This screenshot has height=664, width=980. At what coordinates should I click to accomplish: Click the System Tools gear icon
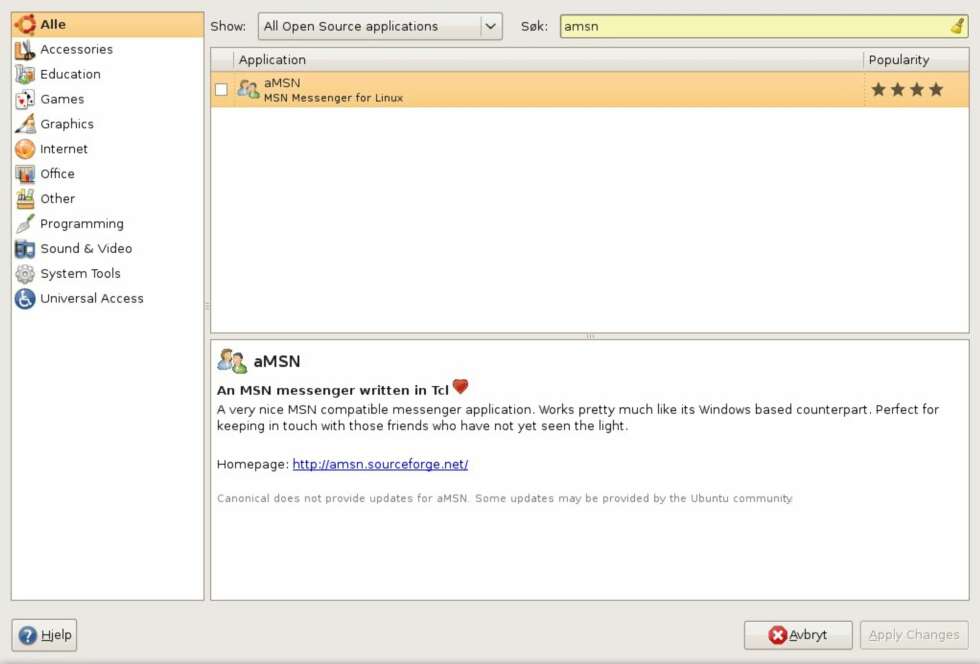pyautogui.click(x=25, y=274)
